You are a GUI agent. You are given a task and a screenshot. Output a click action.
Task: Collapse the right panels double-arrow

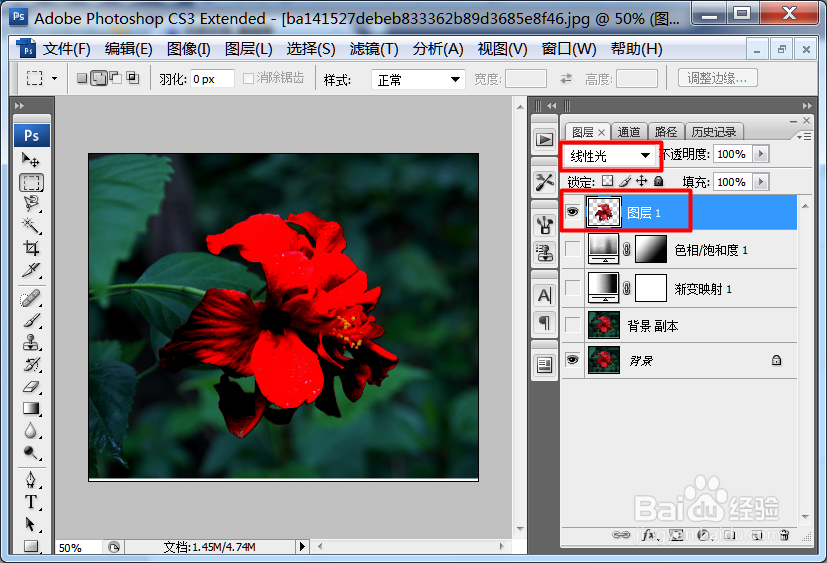pos(807,106)
